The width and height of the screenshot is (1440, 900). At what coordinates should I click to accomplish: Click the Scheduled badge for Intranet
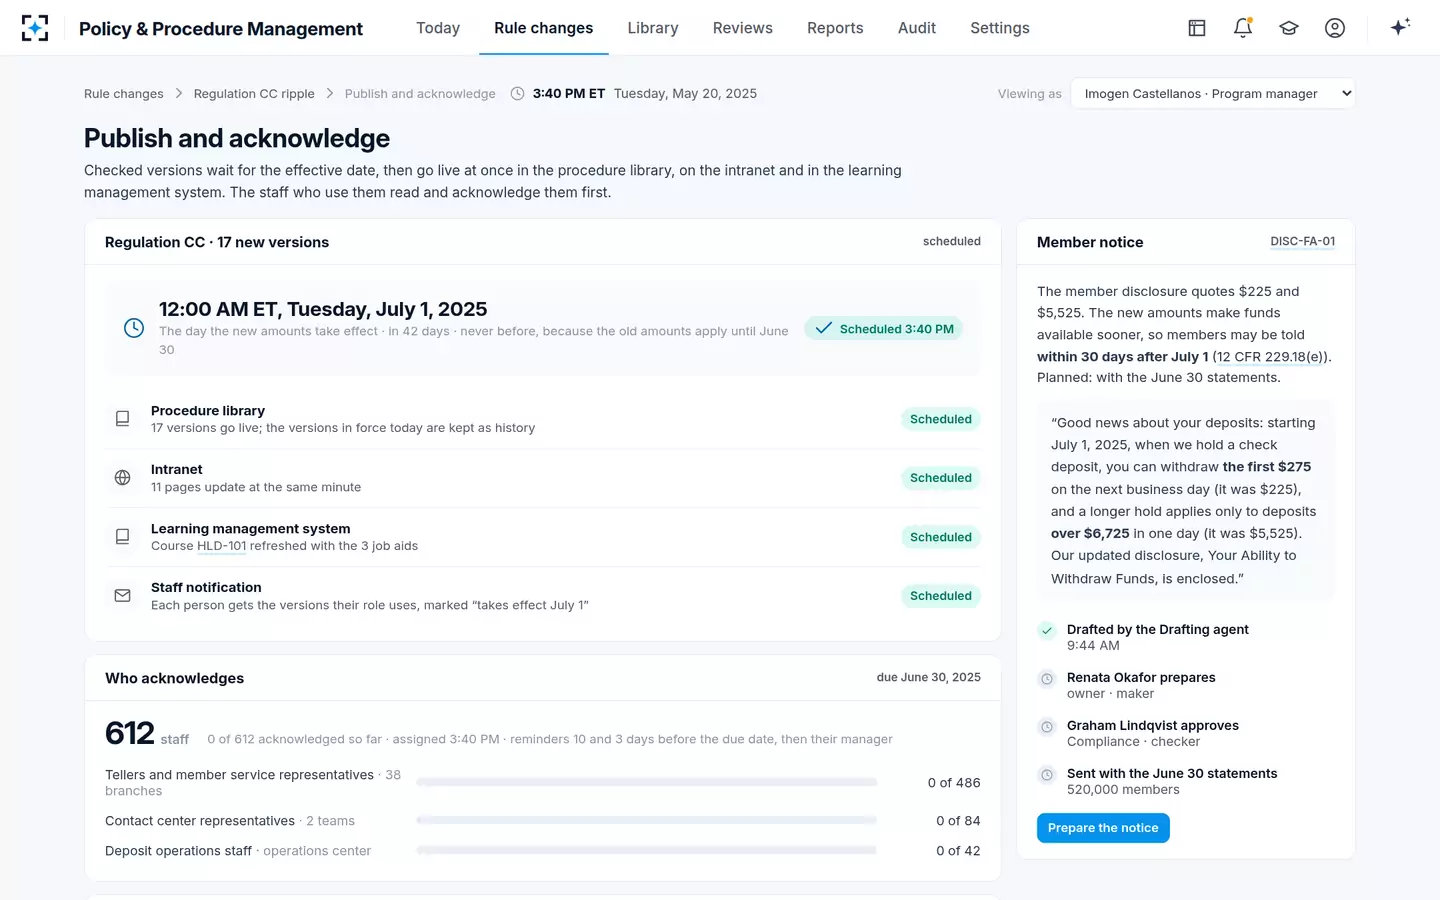(x=940, y=478)
